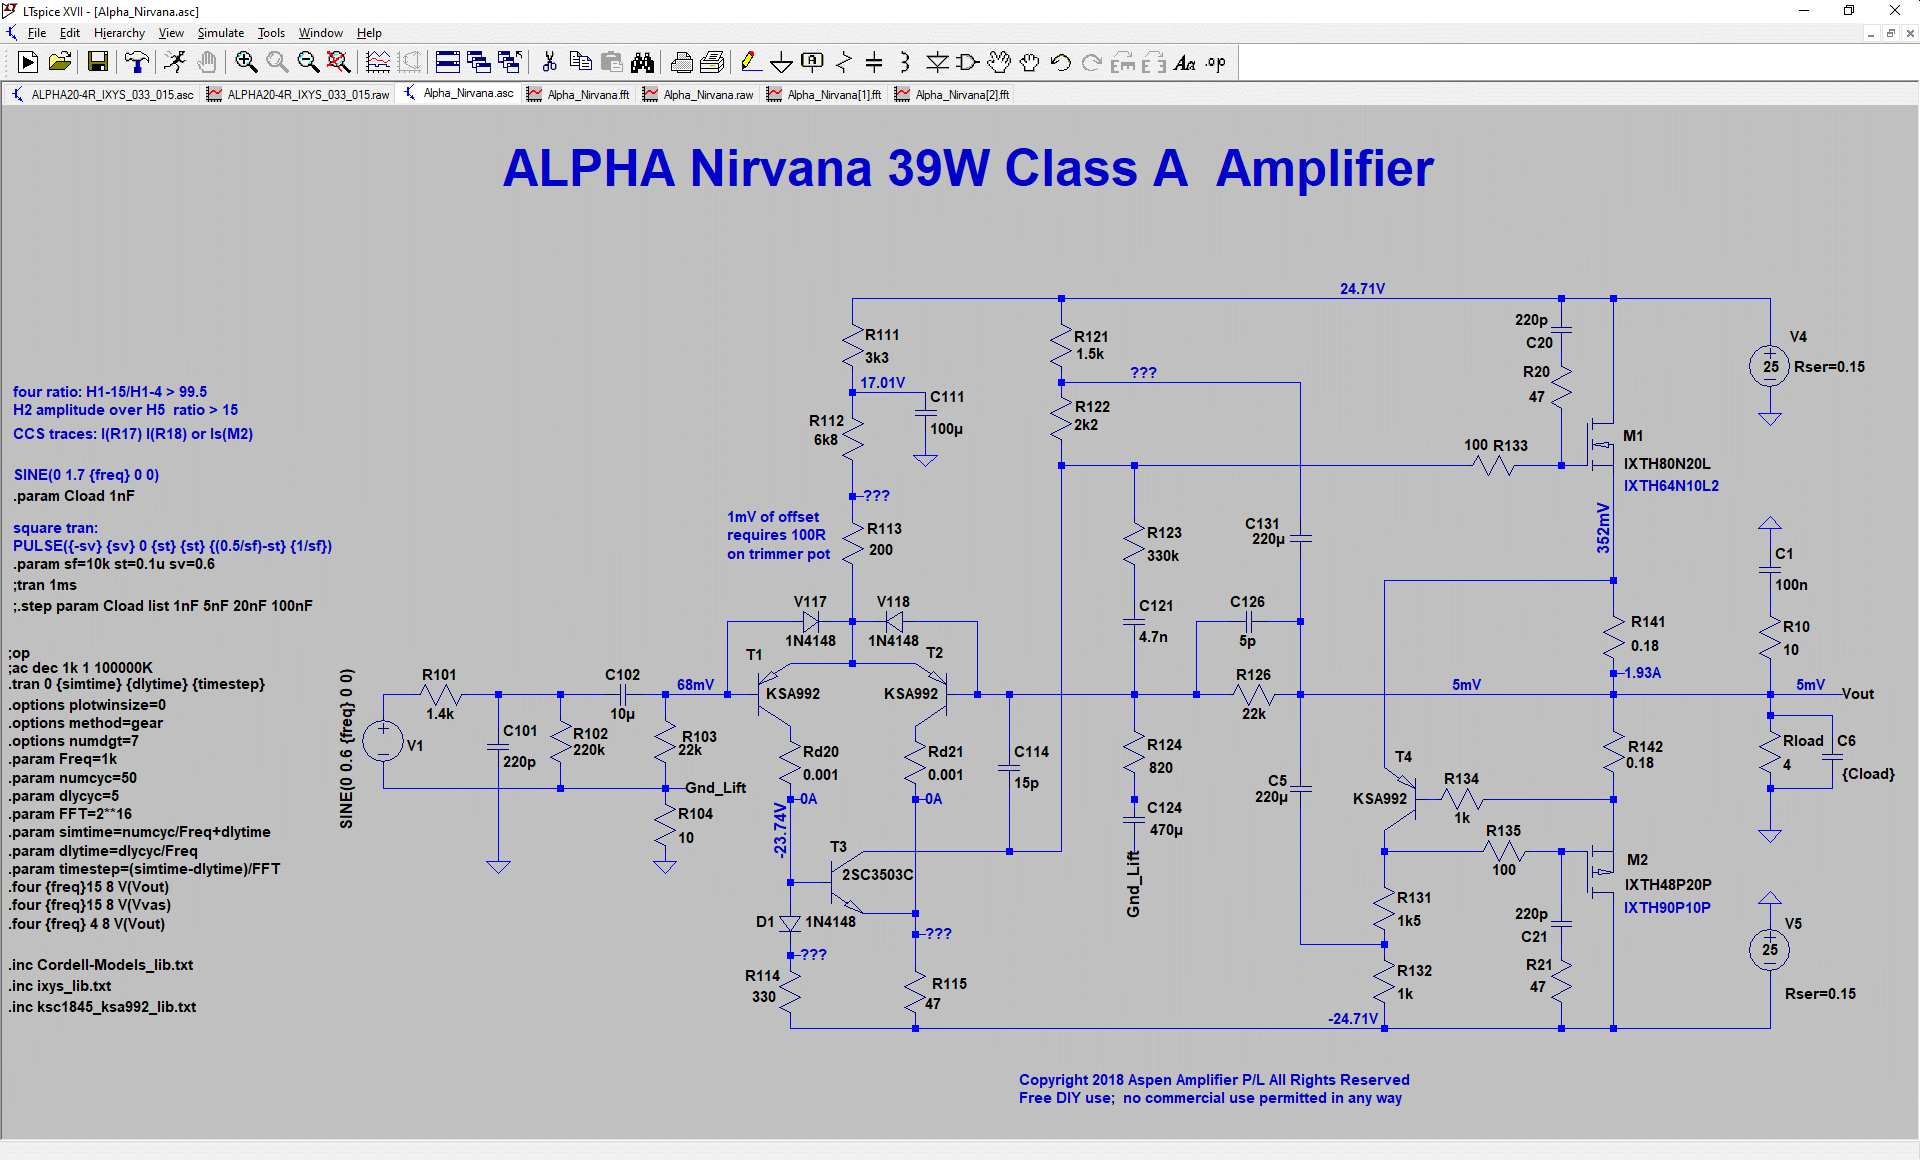1920x1160 pixels.
Task: Click the 'IXTH80N20L' MOSFET model label
Action: pyautogui.click(x=1667, y=464)
